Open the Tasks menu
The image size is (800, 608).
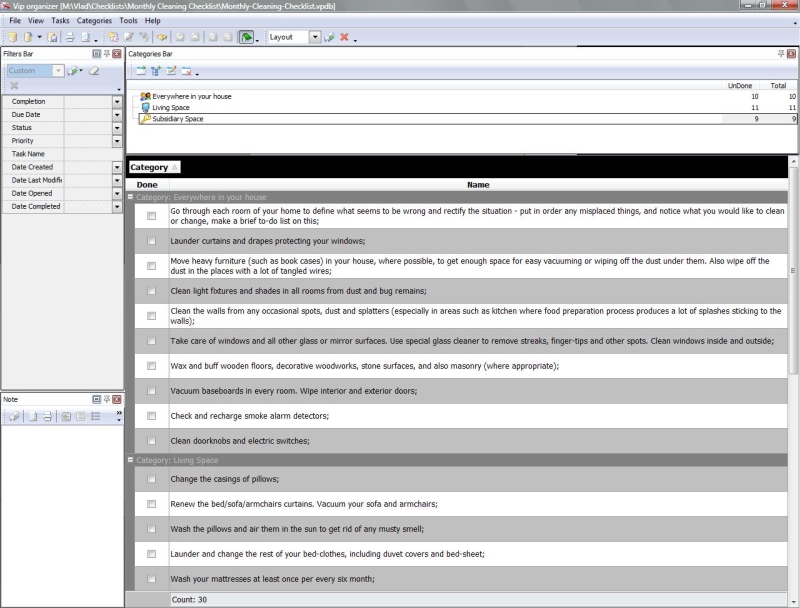tap(60, 20)
